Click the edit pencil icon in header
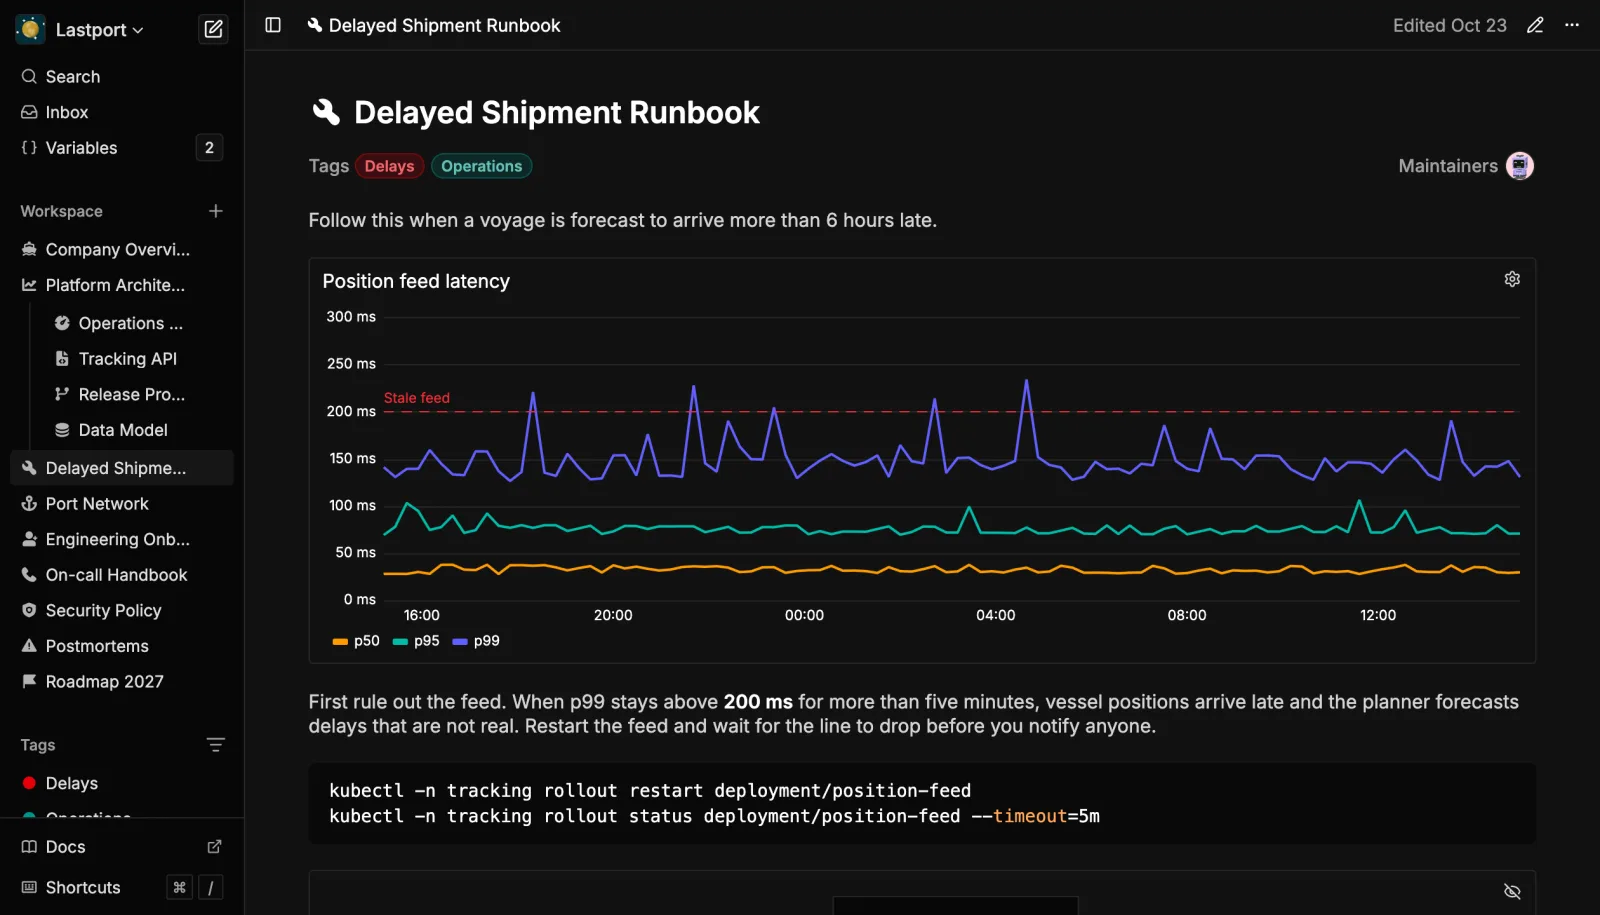Screen dimensions: 1600x915 click(1535, 25)
